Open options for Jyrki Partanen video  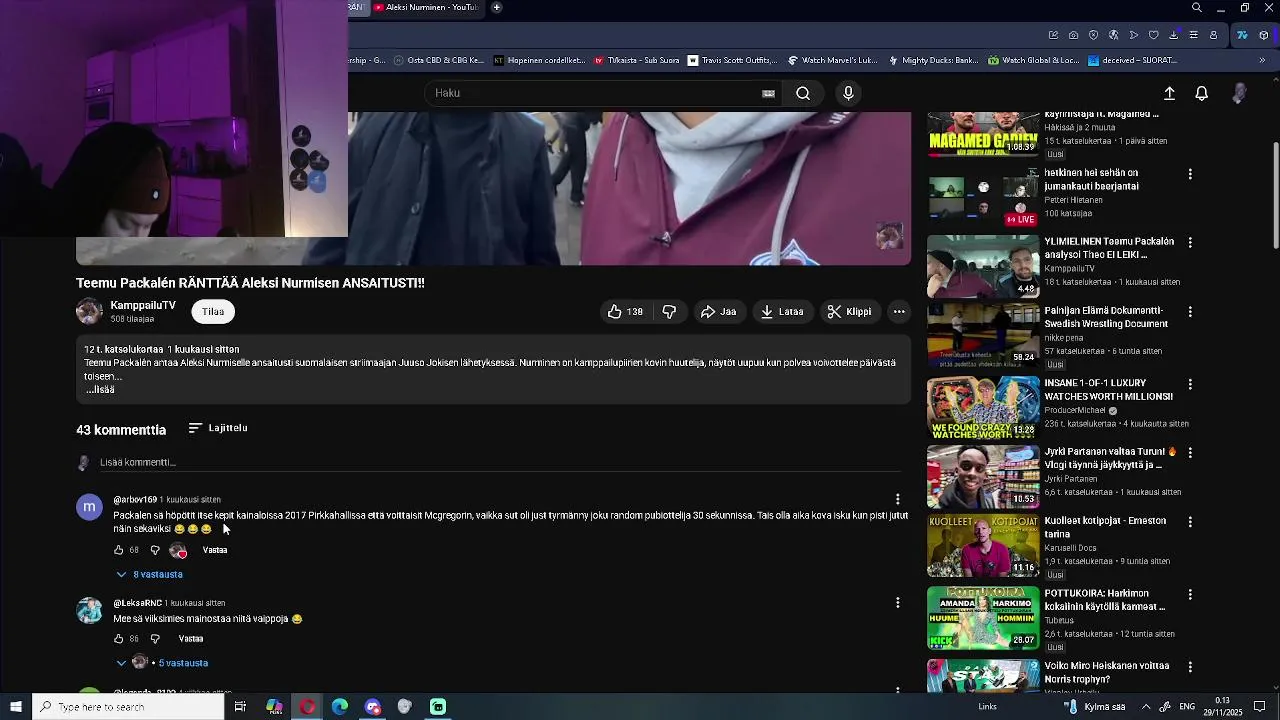click(x=1190, y=453)
